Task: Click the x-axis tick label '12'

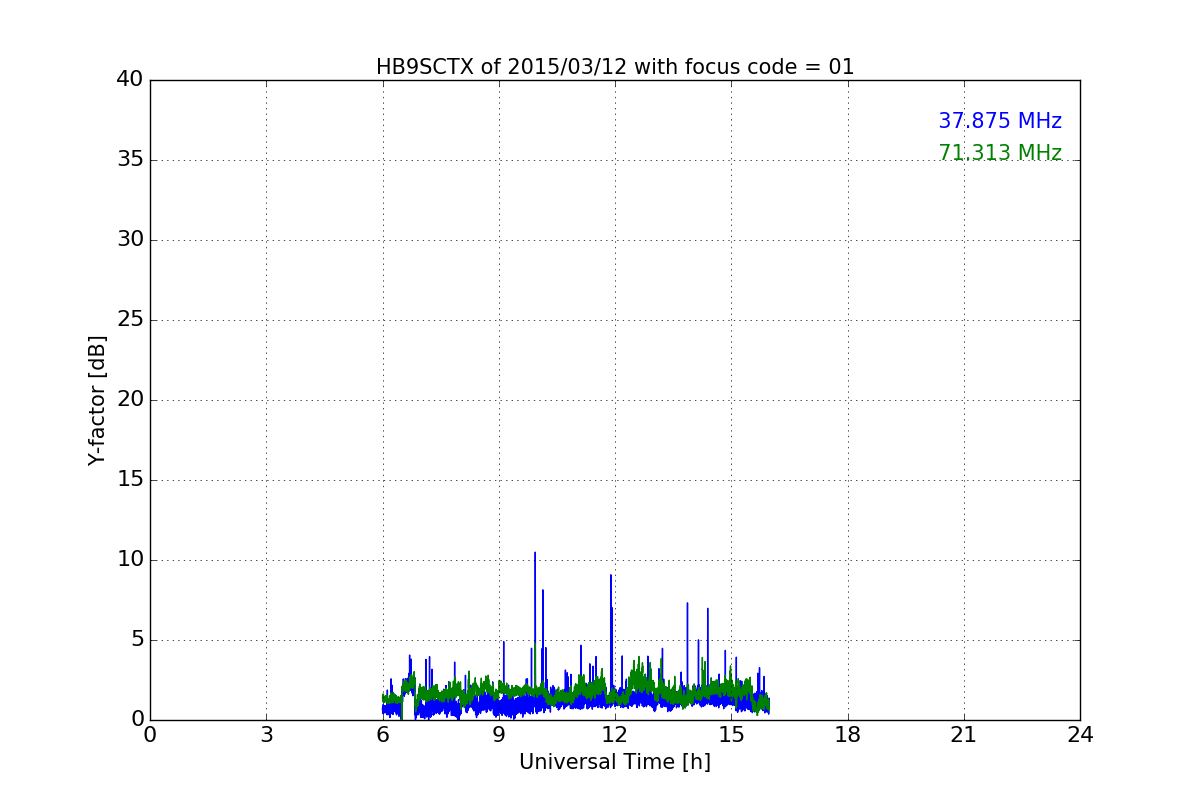Action: pyautogui.click(x=615, y=735)
